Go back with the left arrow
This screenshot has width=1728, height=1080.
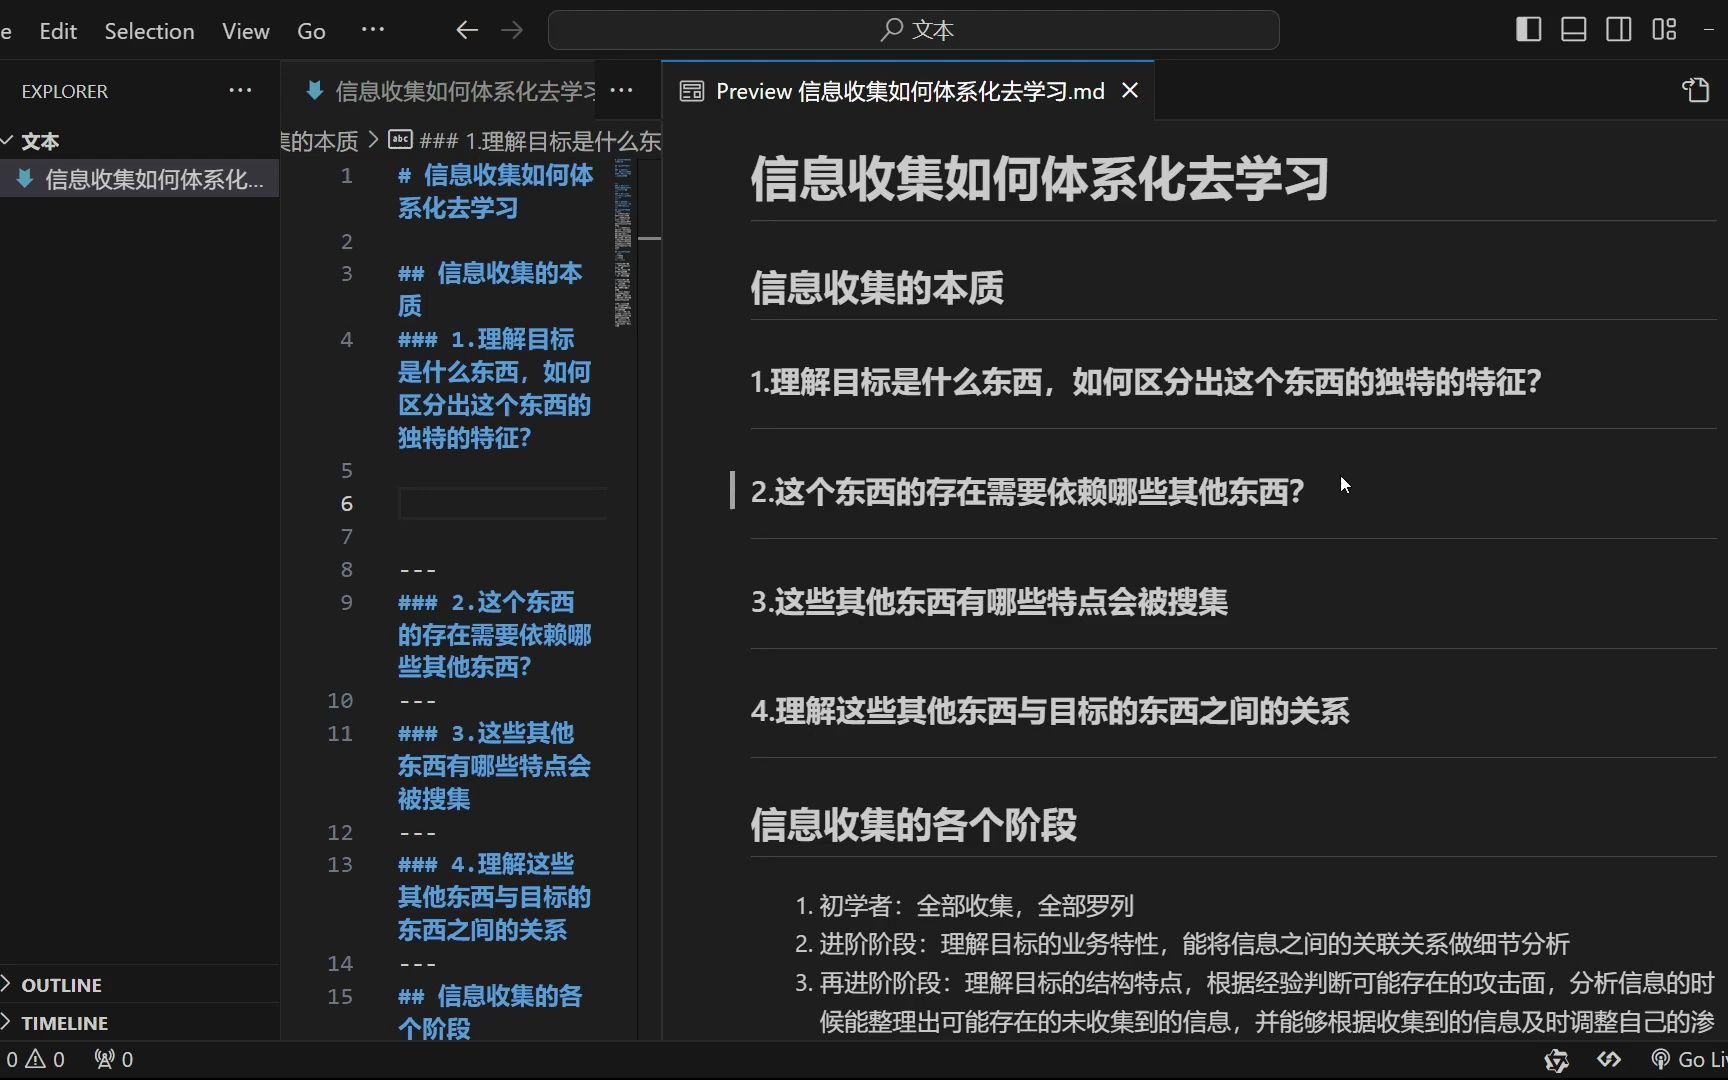[467, 30]
